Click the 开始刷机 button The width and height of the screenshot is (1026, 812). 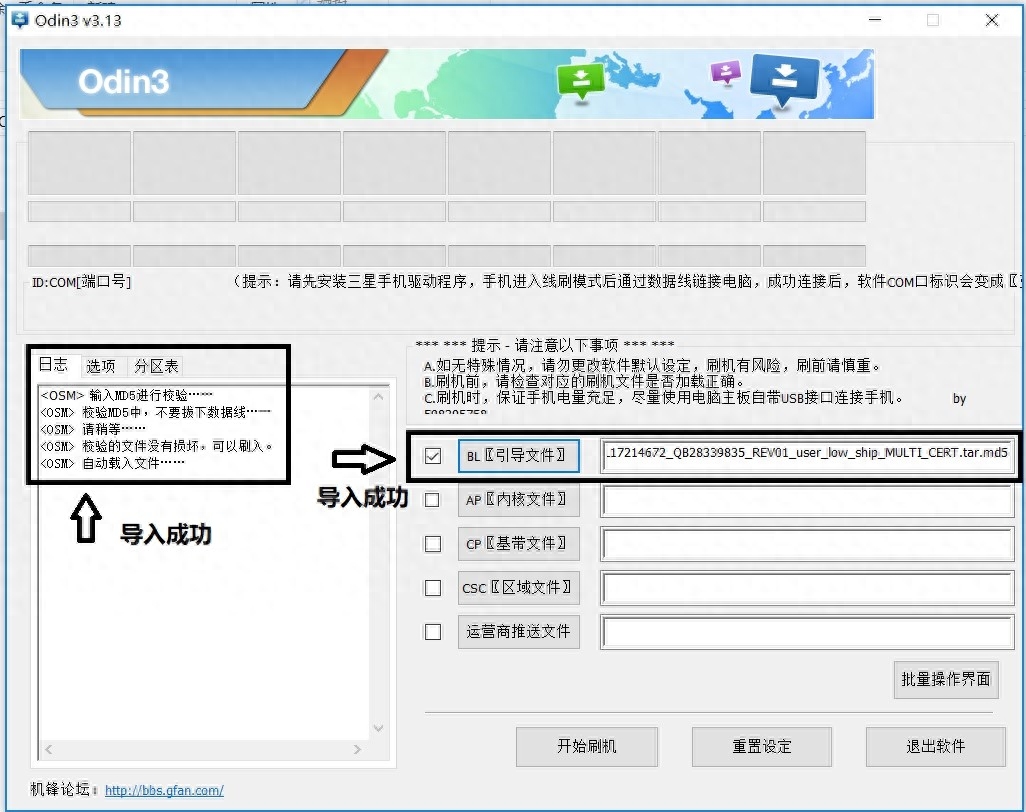pos(586,746)
